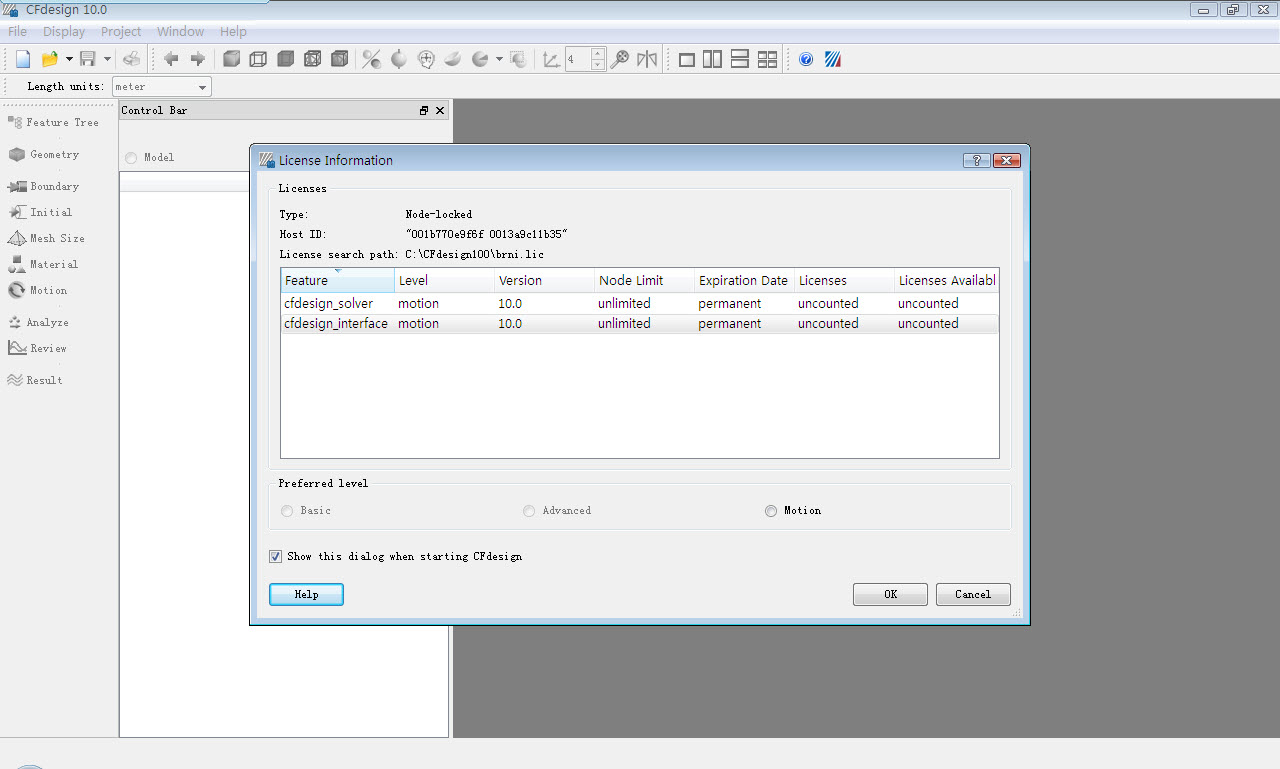Open the Initial conditions task

40,213
